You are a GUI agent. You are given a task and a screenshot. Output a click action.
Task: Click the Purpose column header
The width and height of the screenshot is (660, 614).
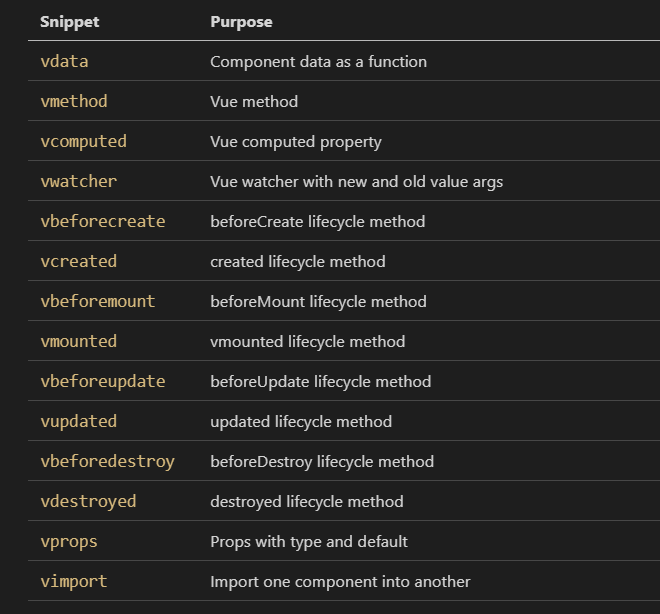tap(241, 22)
